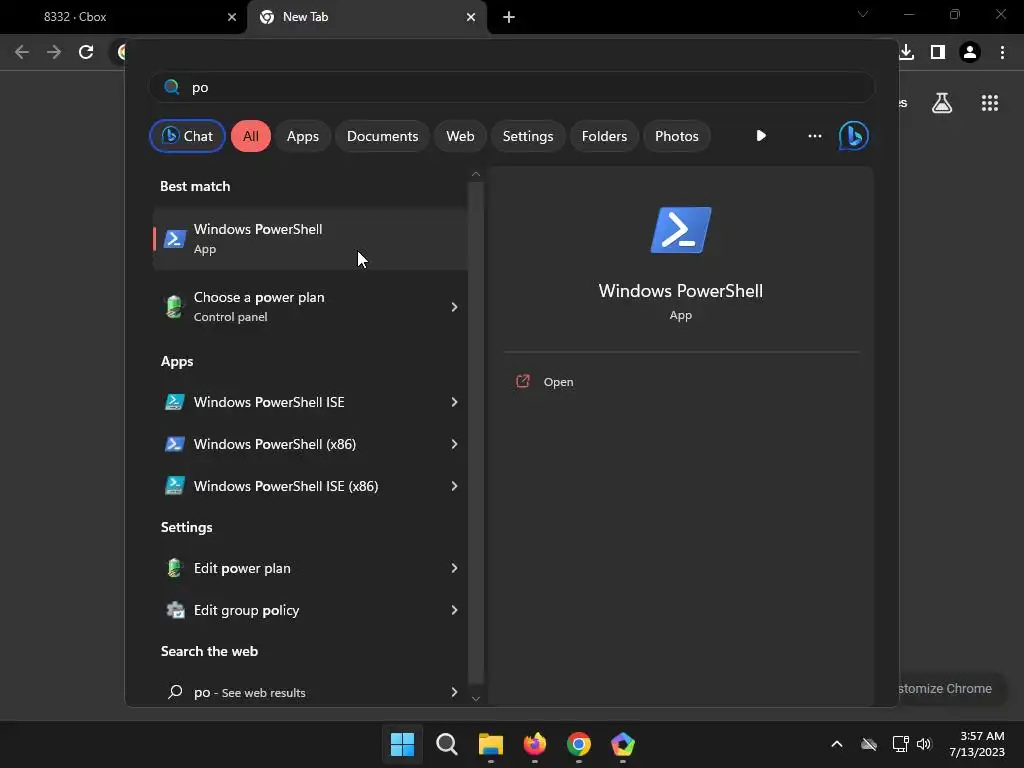Viewport: 1024px width, 768px height.
Task: Expand Windows PowerShell ISE (x86) chevron
Action: coord(454,486)
